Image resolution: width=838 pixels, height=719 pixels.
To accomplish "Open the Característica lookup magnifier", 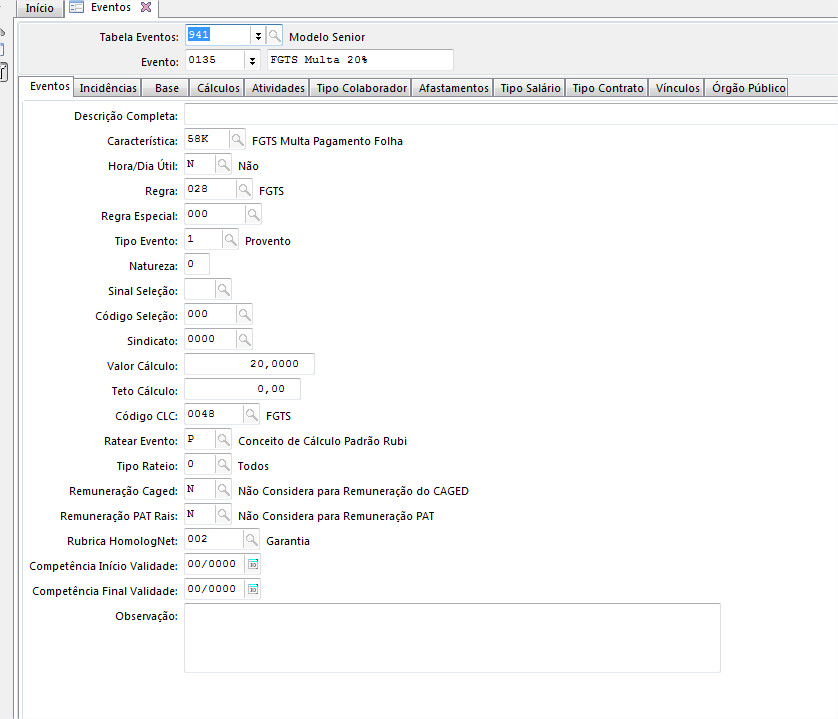I will pos(237,140).
